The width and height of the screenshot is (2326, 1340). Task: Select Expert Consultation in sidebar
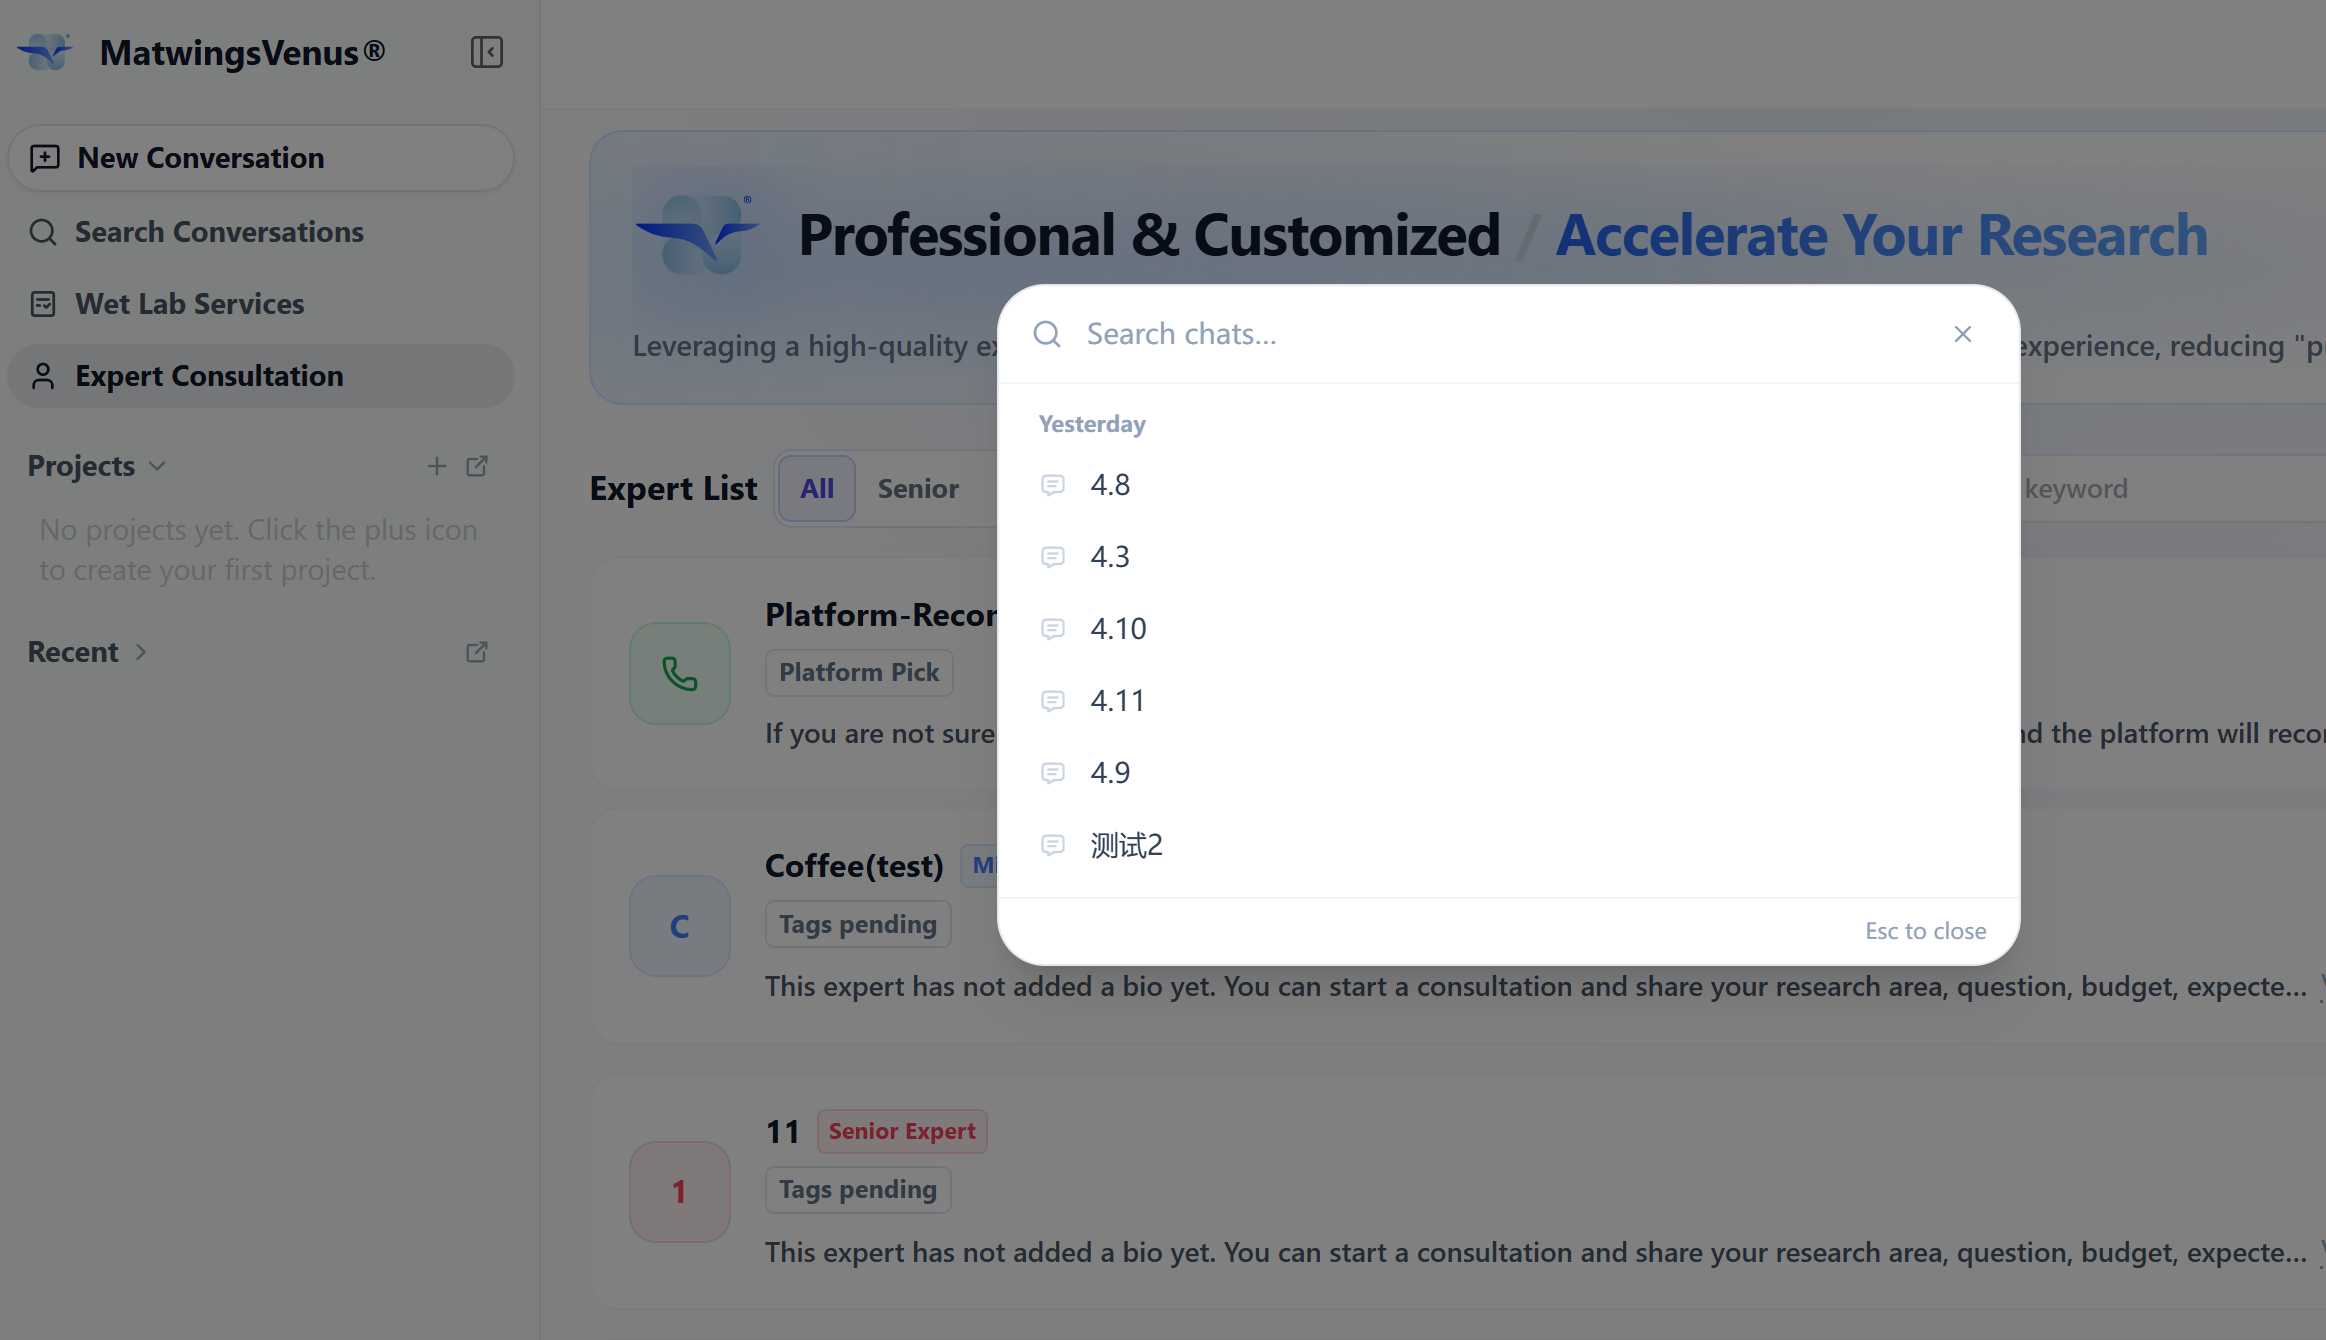tap(261, 376)
